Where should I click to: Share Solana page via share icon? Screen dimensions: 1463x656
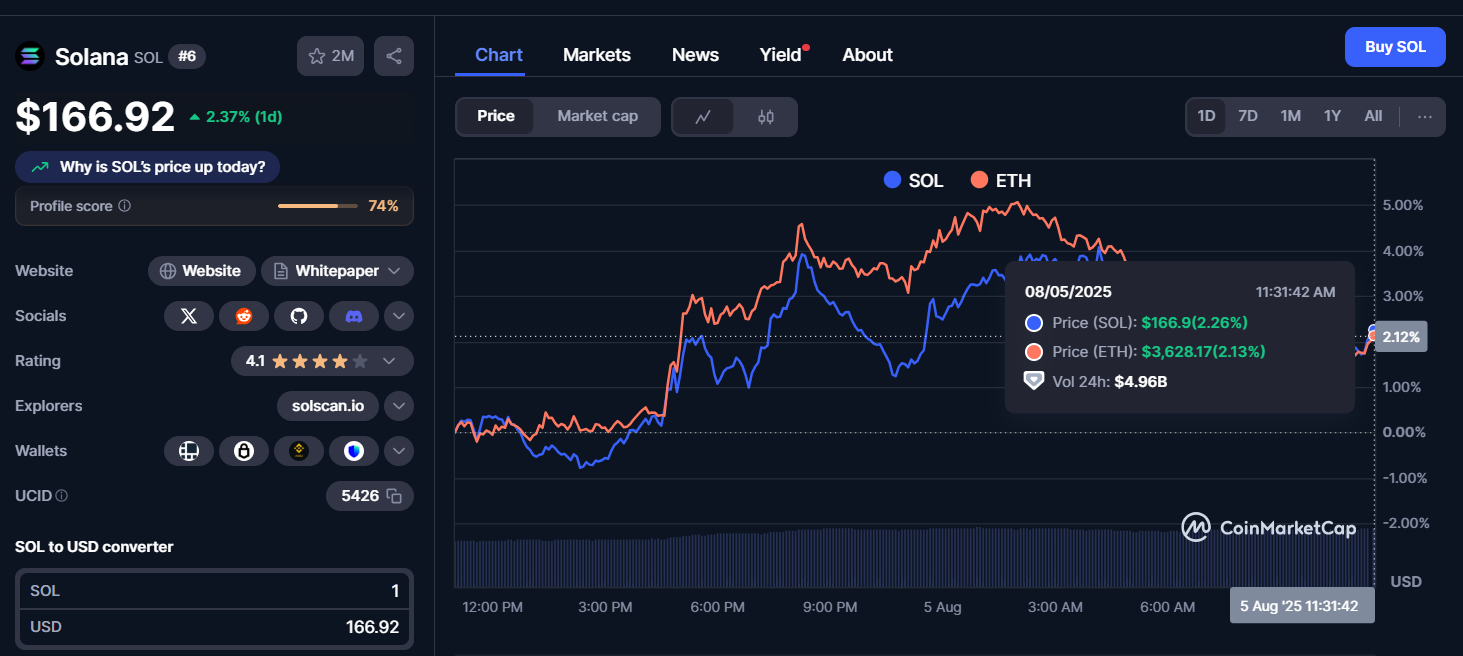394,56
